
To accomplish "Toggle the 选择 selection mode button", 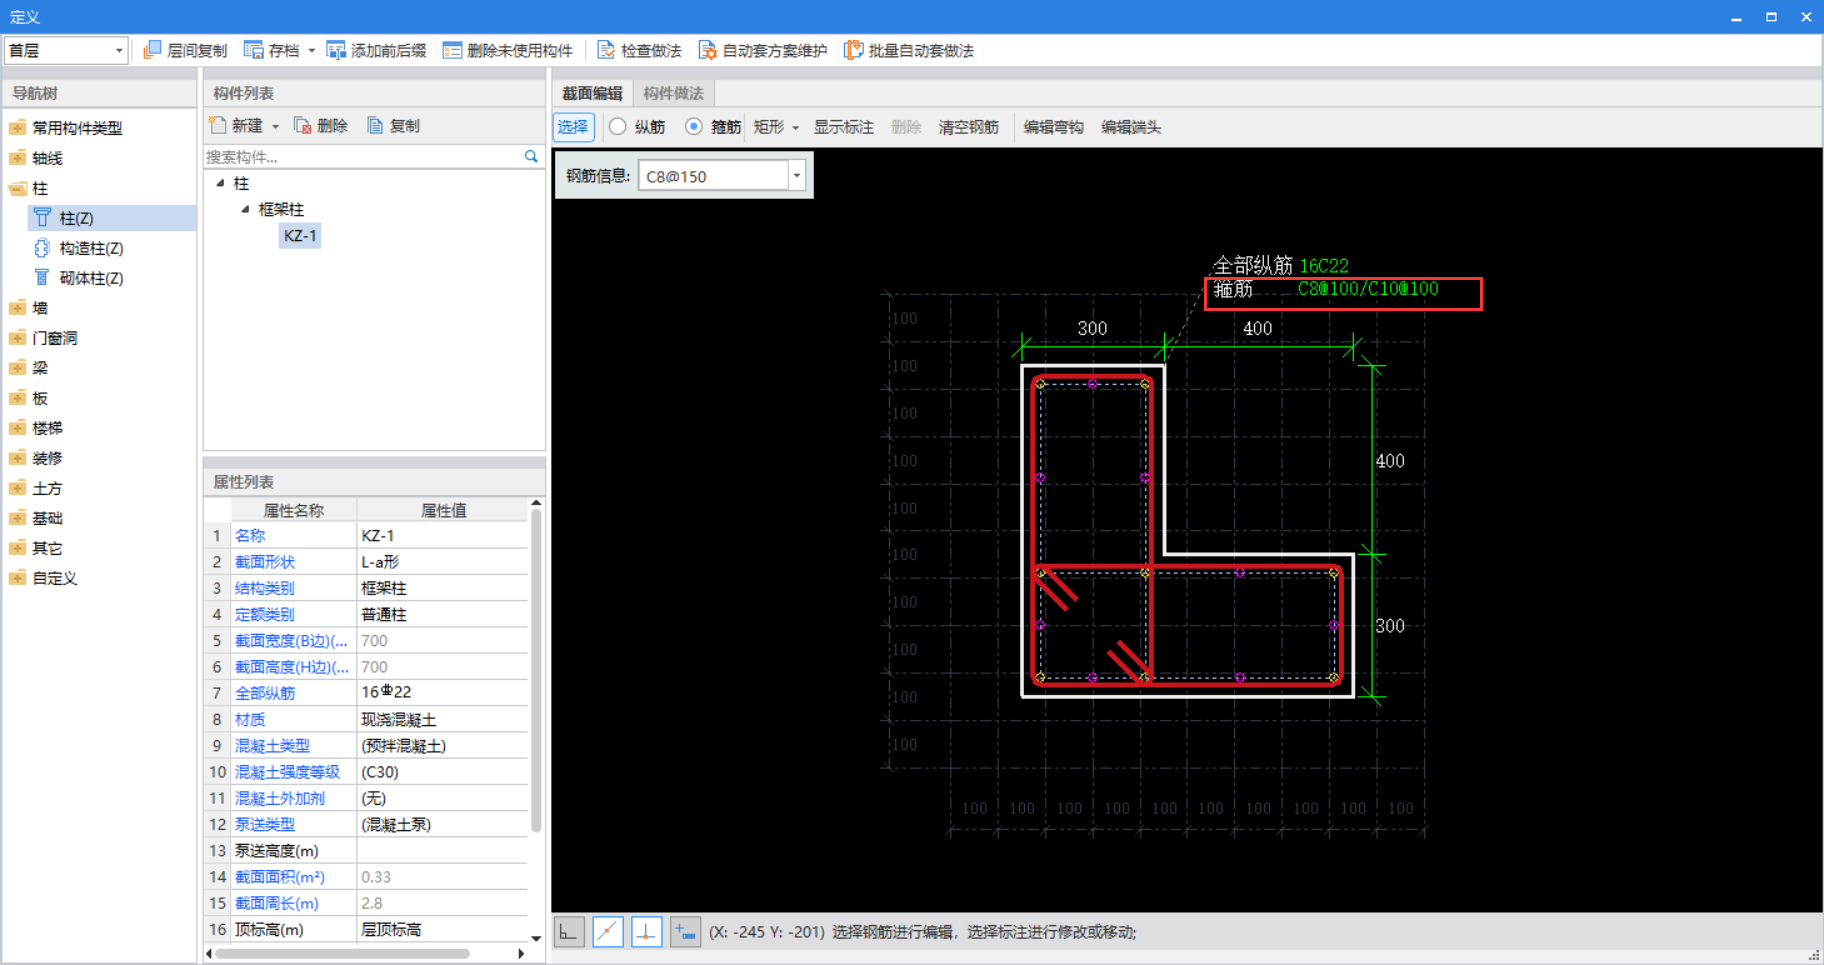I will 573,127.
